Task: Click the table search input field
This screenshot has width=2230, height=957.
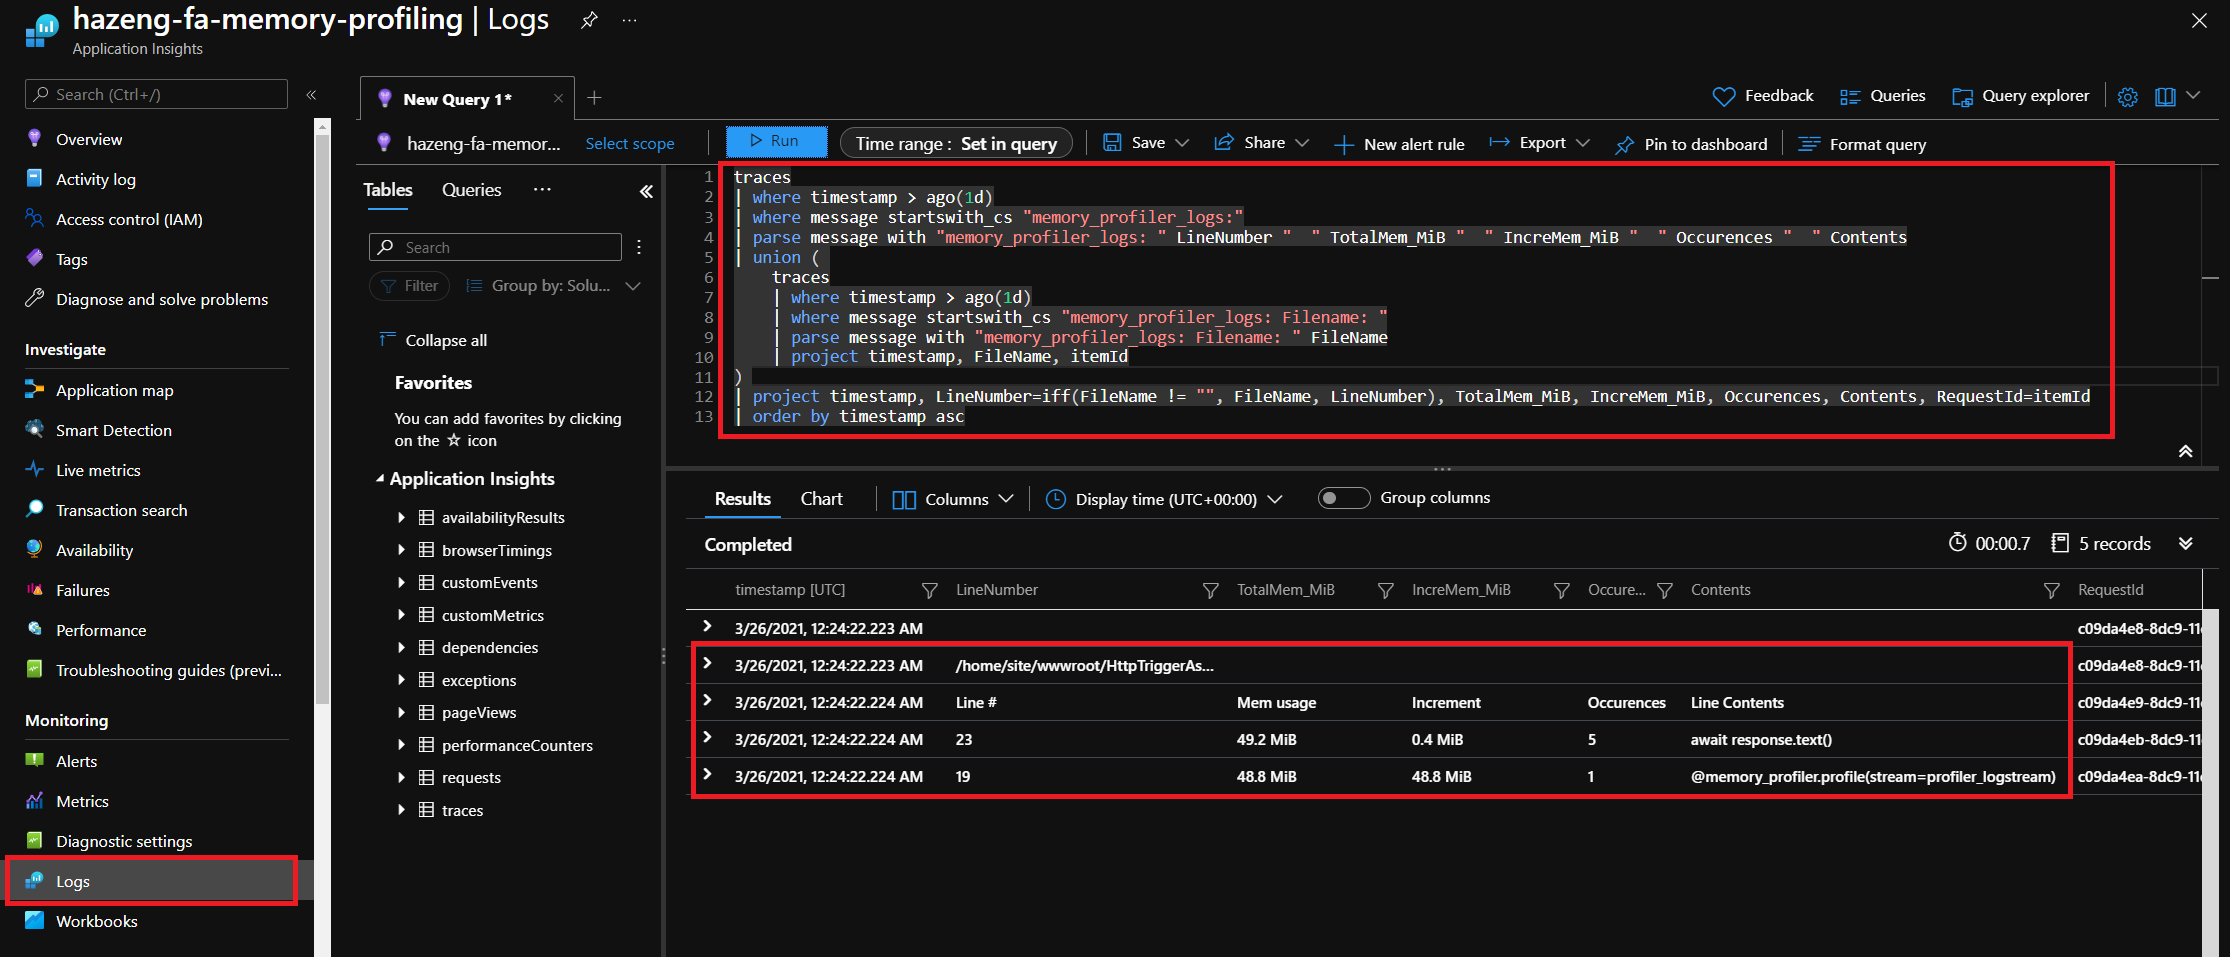Action: 495,246
